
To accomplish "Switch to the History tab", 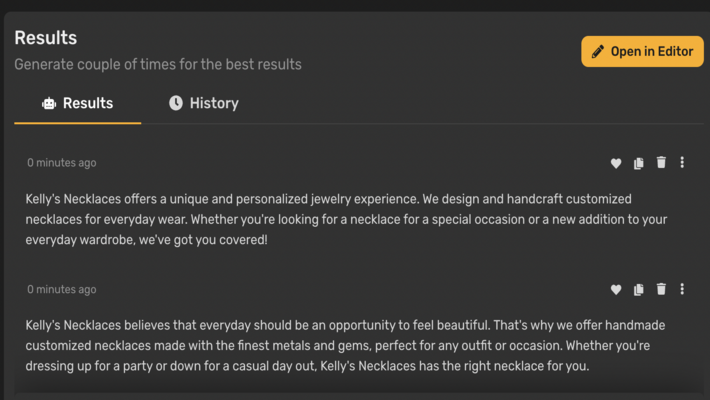I will pyautogui.click(x=204, y=103).
